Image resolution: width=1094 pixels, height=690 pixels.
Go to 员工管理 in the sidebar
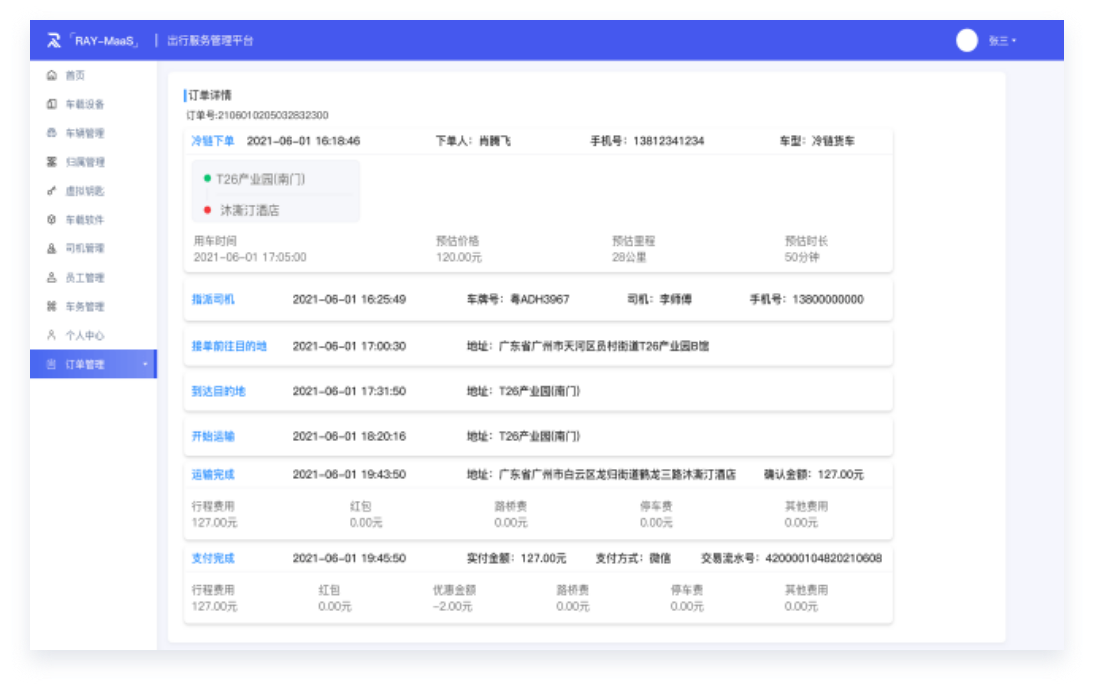(x=84, y=278)
